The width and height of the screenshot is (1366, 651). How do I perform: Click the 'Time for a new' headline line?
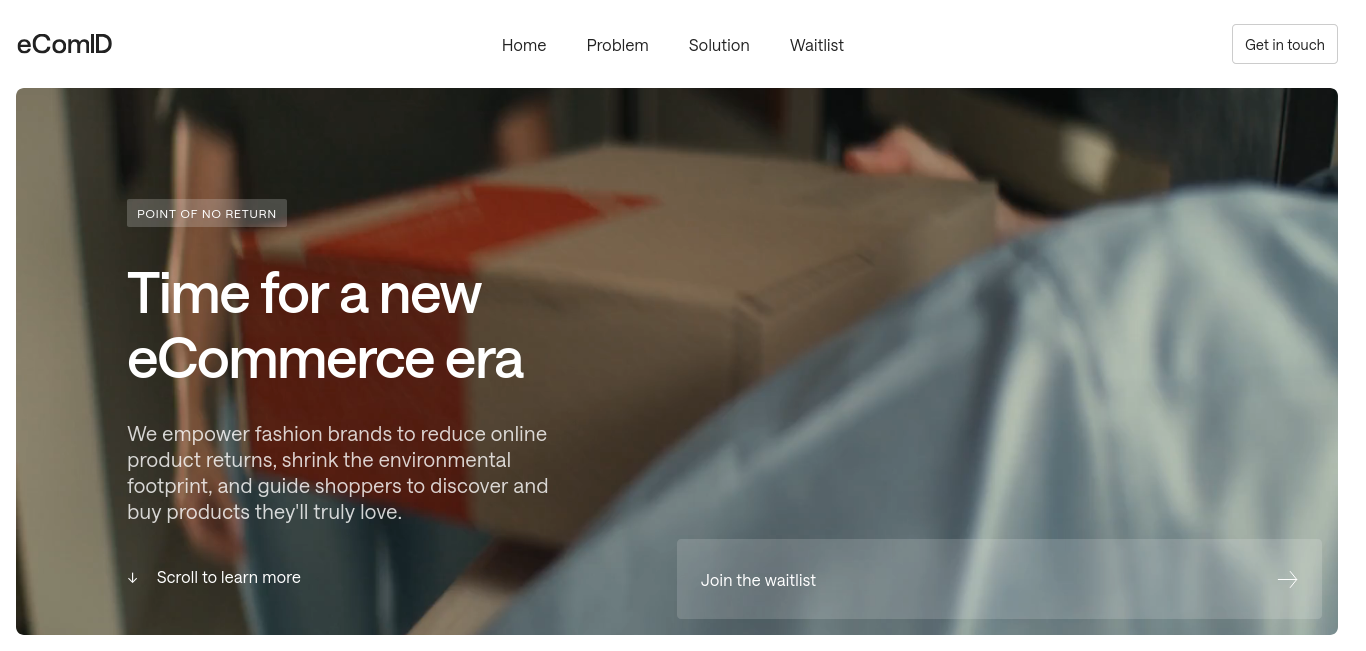click(305, 293)
